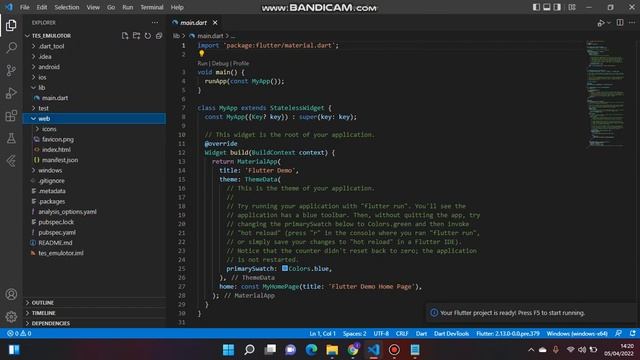The height and width of the screenshot is (360, 640).
Task: Open Dart DevTools from status bar
Action: pyautogui.click(x=451, y=333)
